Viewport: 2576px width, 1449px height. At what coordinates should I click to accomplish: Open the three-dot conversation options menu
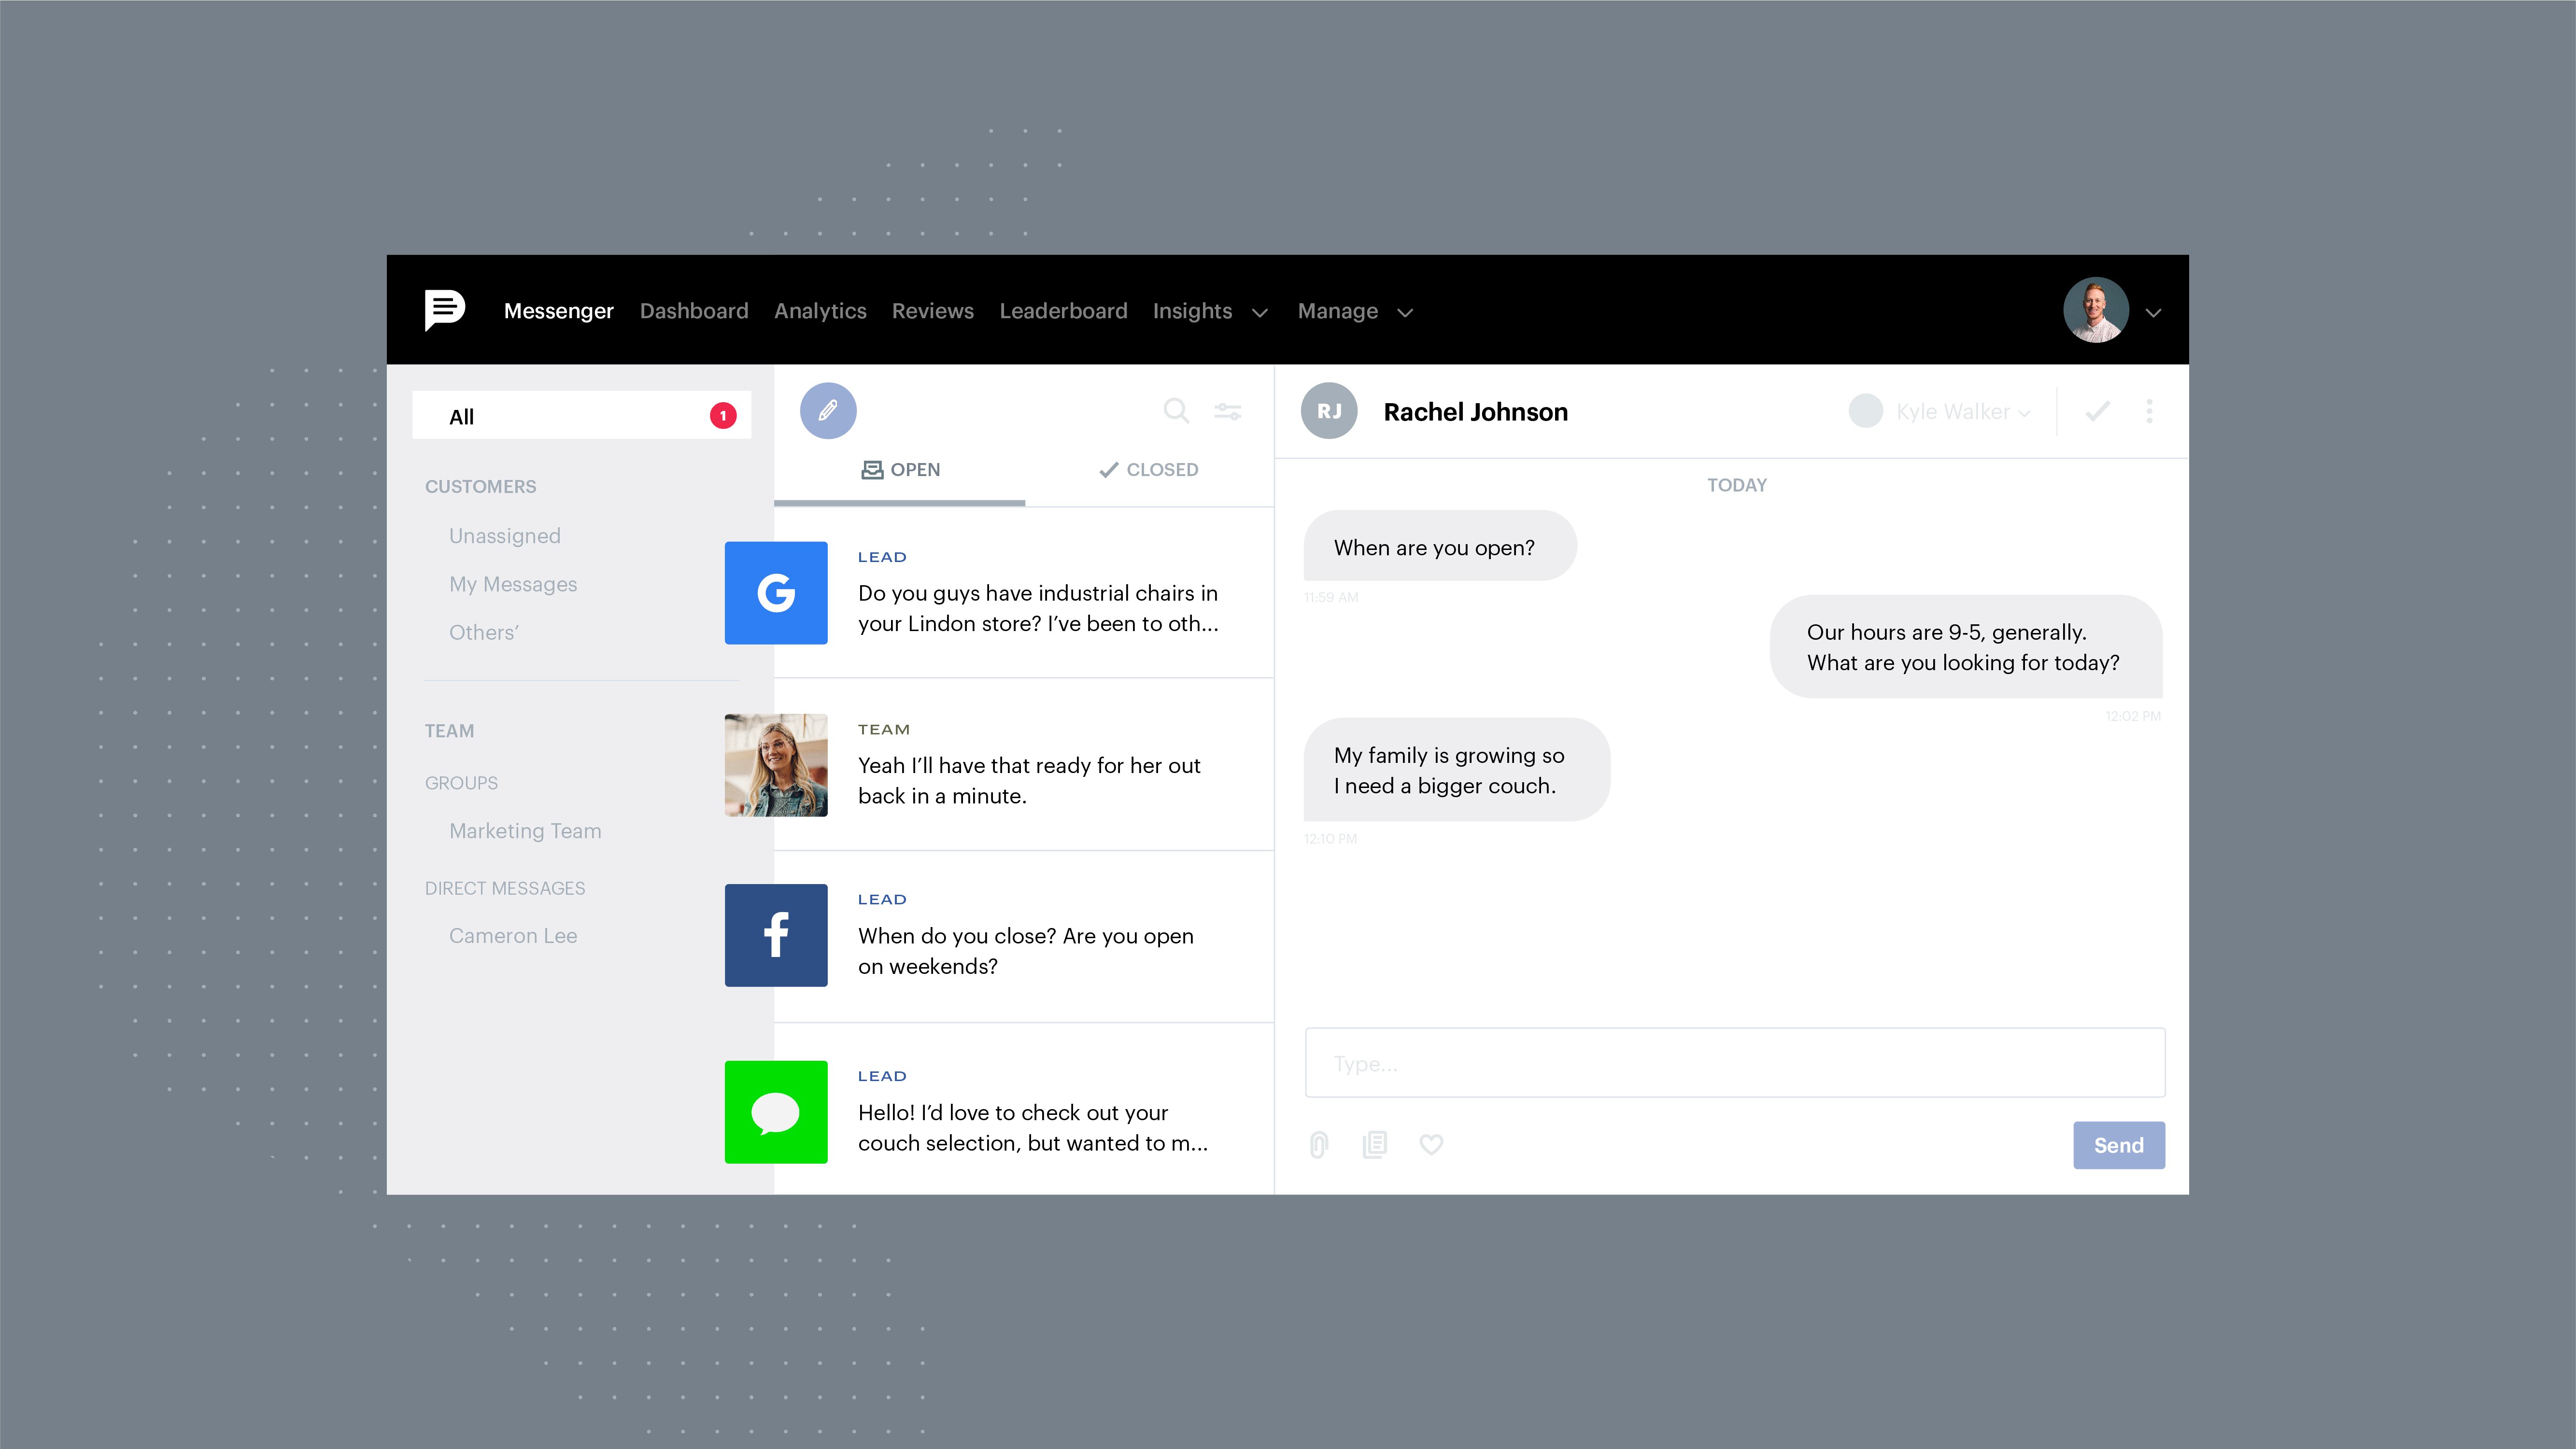pyautogui.click(x=2149, y=411)
